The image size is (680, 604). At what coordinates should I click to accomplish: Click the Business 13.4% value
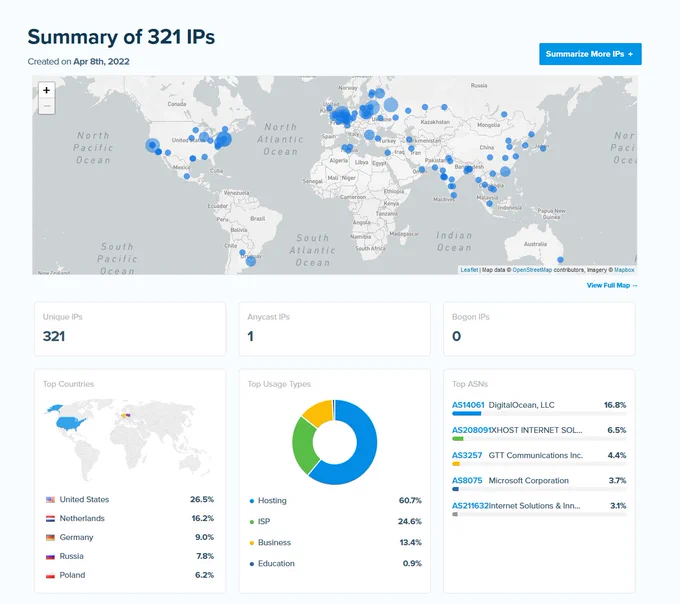[410, 542]
